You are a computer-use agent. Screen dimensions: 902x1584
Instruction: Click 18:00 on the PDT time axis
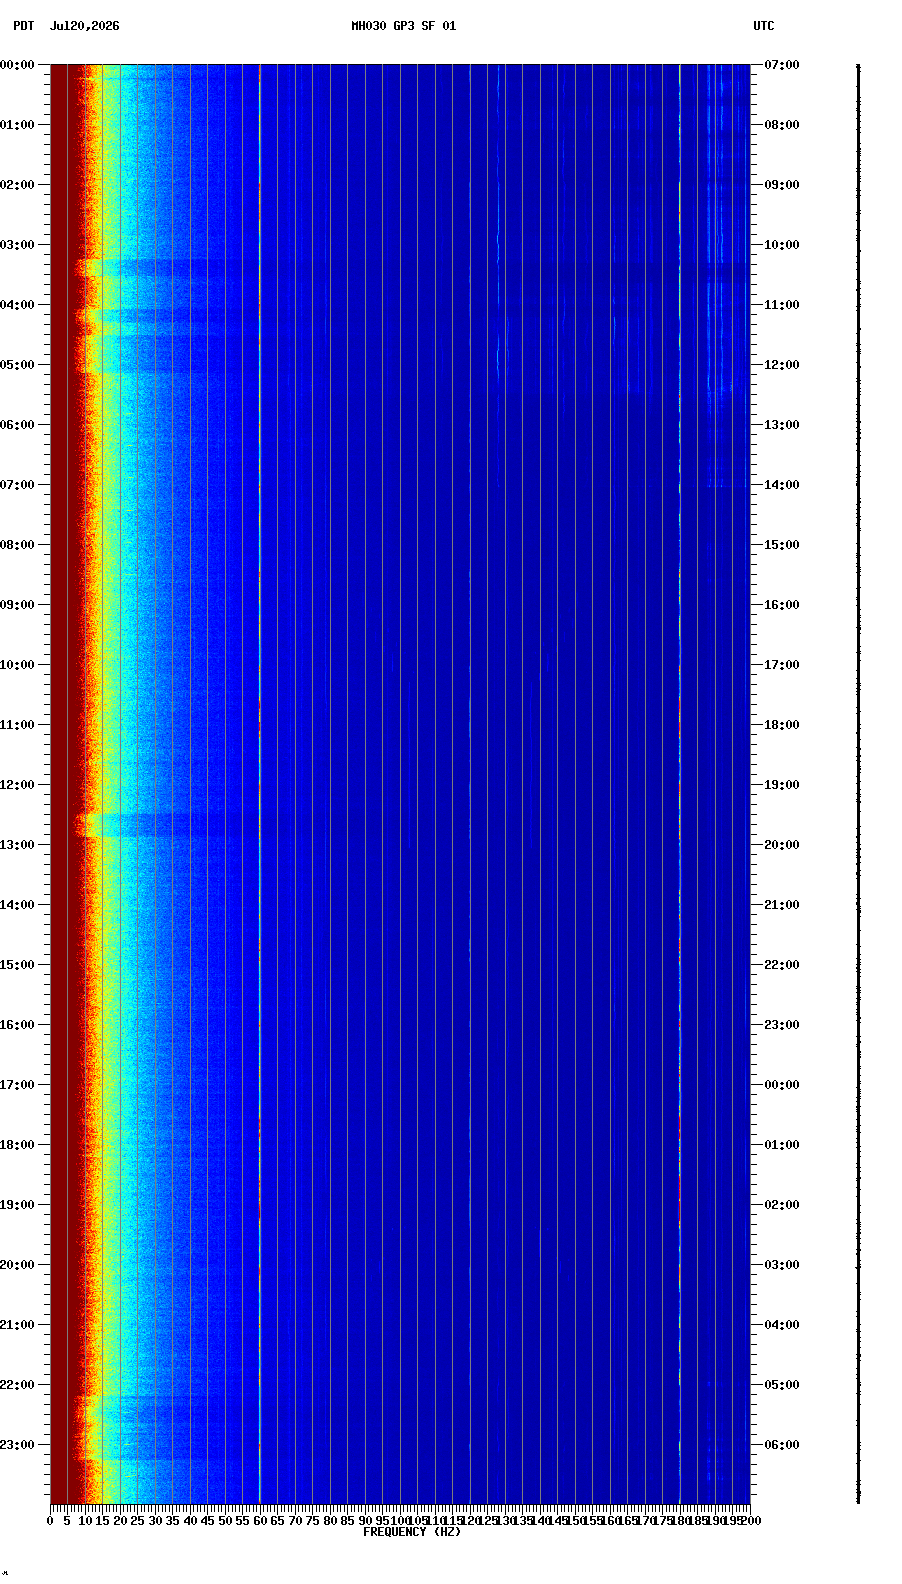click(17, 1145)
